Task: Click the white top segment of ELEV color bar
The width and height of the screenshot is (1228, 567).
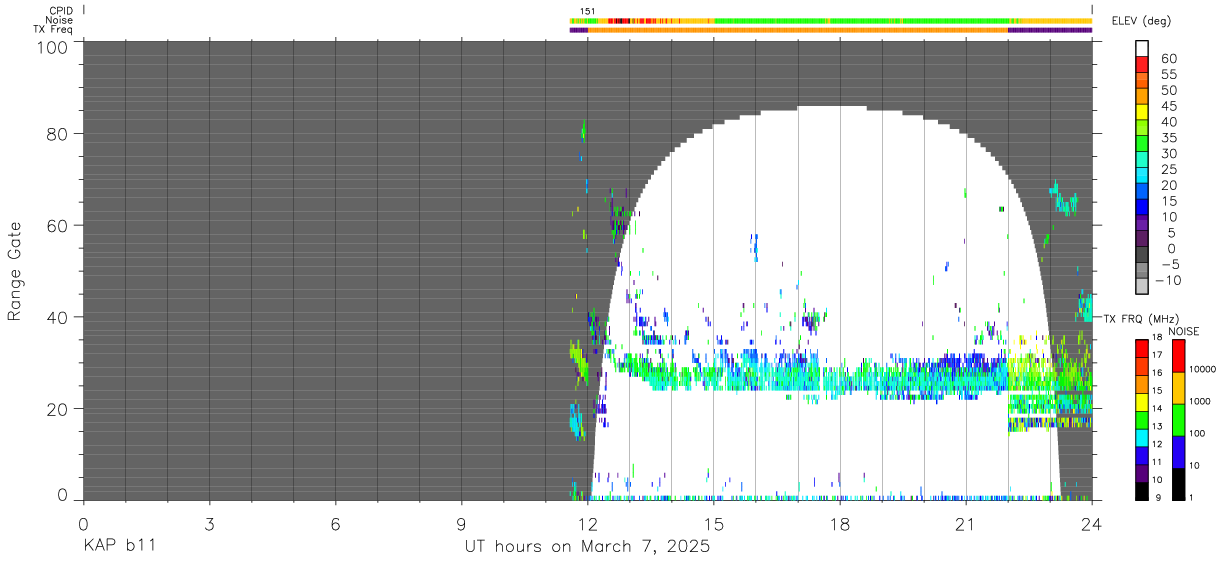Action: pyautogui.click(x=1142, y=48)
